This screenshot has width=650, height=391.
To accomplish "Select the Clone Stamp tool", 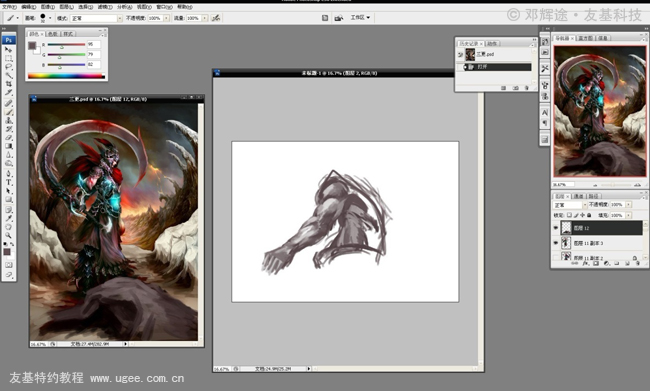I will point(8,120).
